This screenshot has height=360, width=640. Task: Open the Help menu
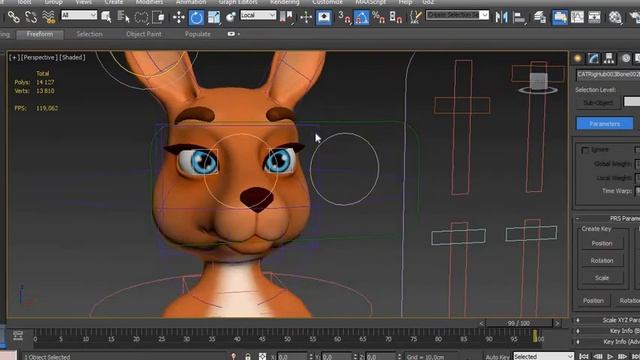(x=405, y=2)
